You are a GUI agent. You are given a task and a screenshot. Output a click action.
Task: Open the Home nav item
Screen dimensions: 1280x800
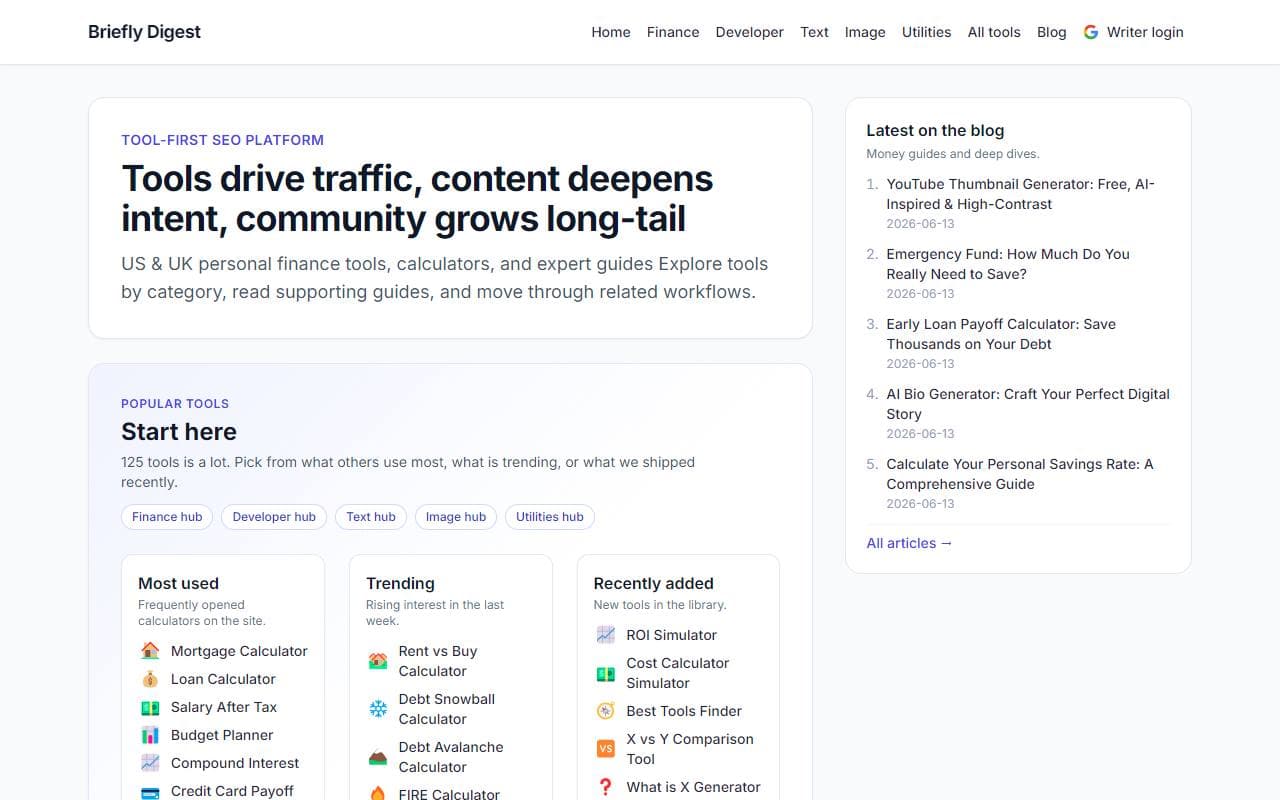pos(611,32)
